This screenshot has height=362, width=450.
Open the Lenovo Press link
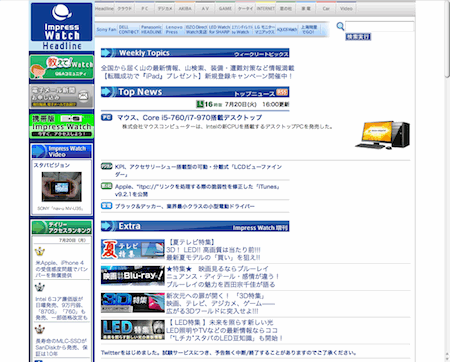pos(174,29)
